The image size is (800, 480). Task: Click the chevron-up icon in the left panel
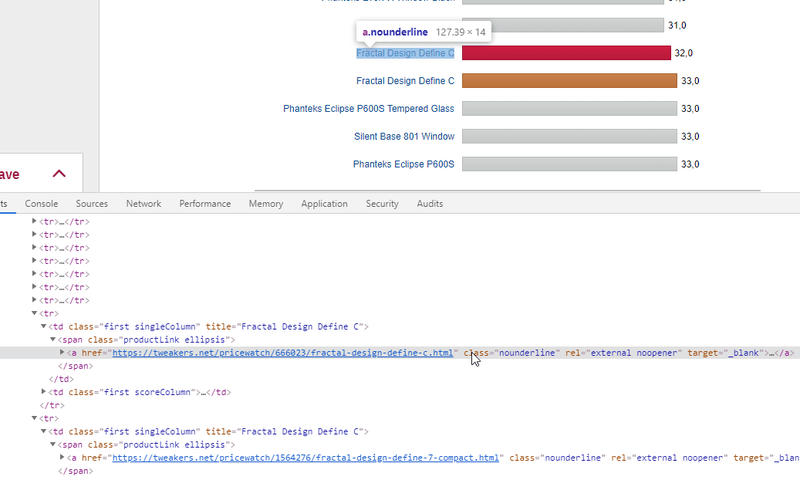59,174
